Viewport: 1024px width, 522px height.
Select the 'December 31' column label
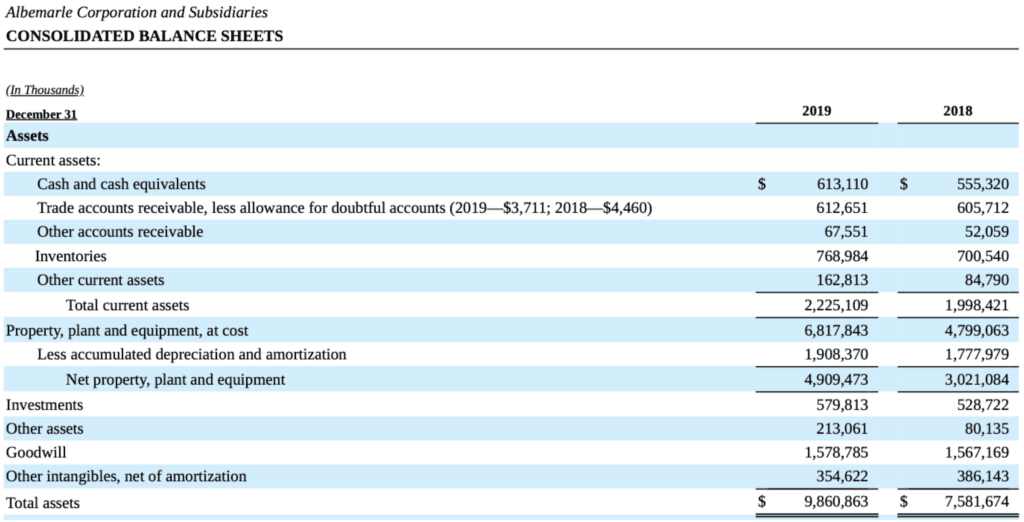point(41,114)
